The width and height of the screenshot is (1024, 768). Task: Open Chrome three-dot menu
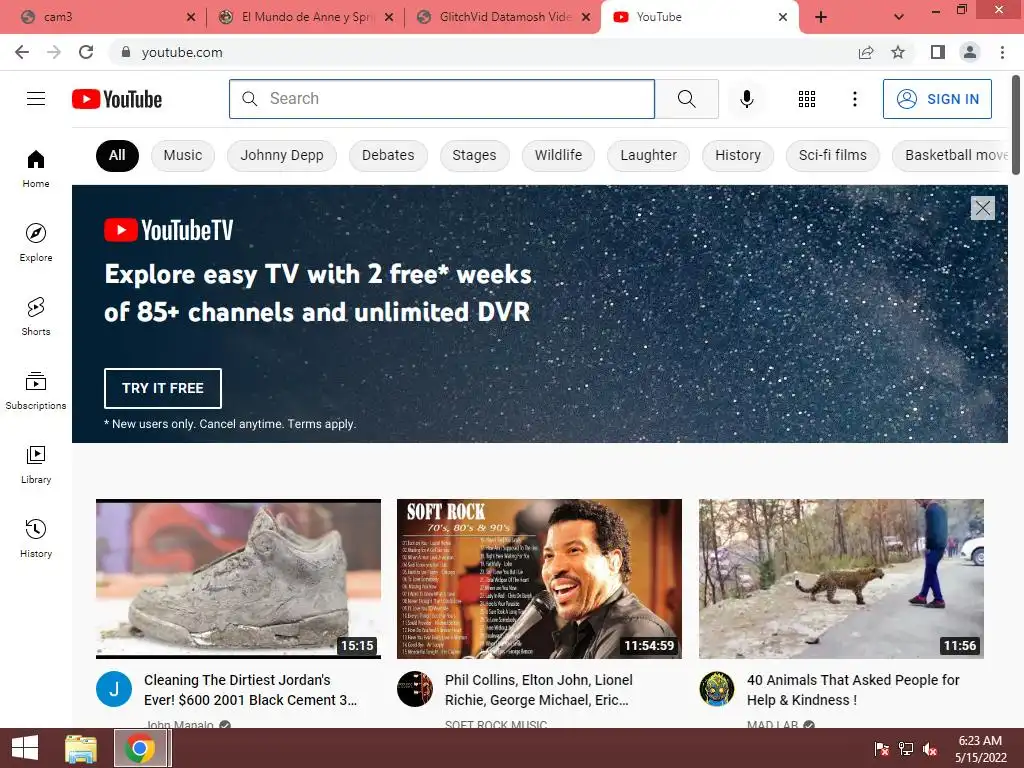[x=1002, y=52]
